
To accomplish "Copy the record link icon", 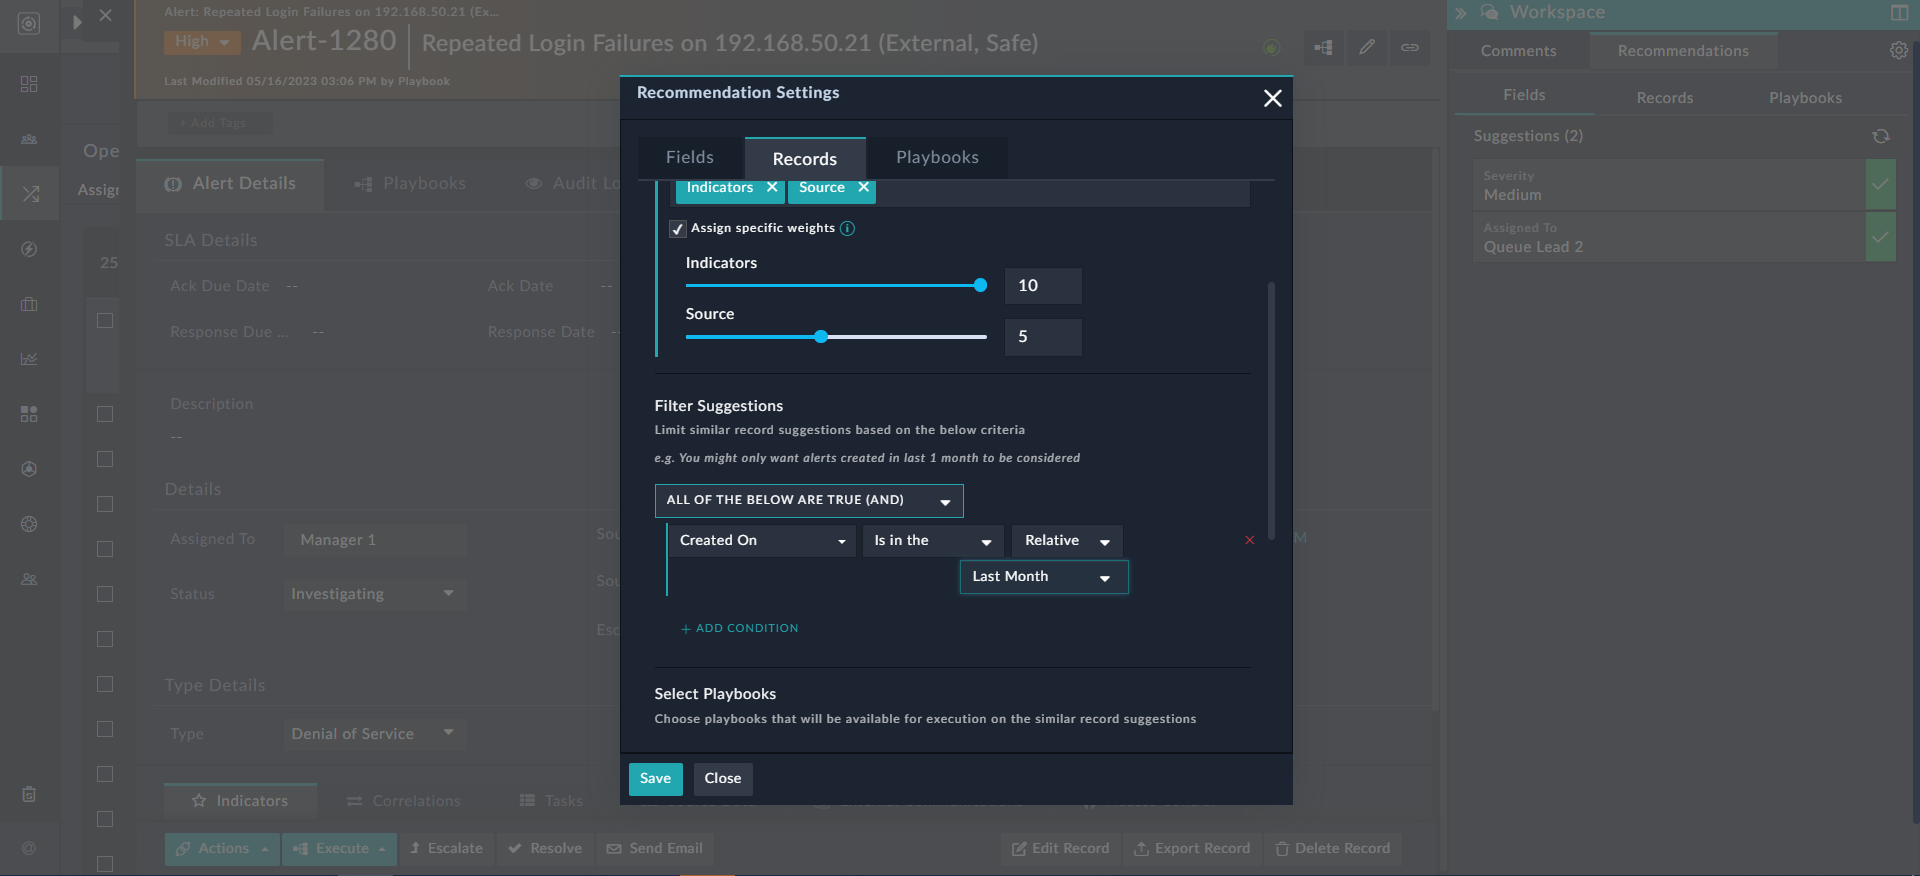I will [1409, 47].
